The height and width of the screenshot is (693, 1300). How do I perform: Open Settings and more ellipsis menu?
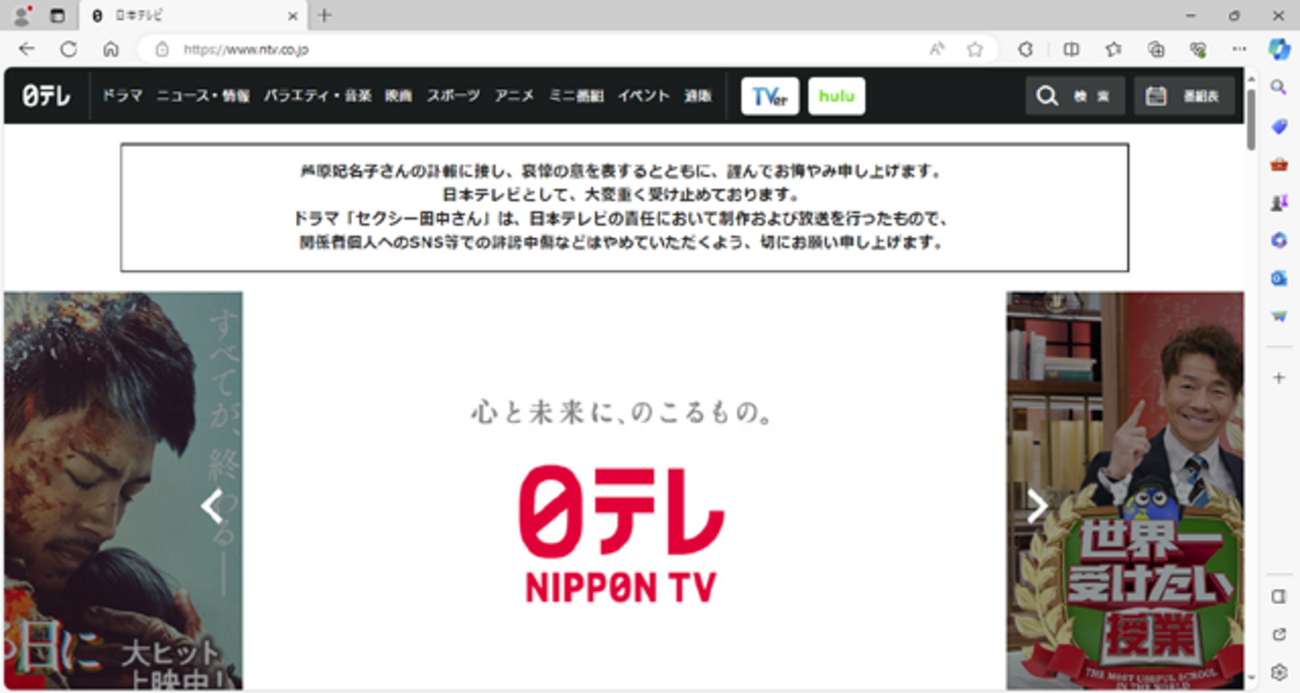(1239, 49)
